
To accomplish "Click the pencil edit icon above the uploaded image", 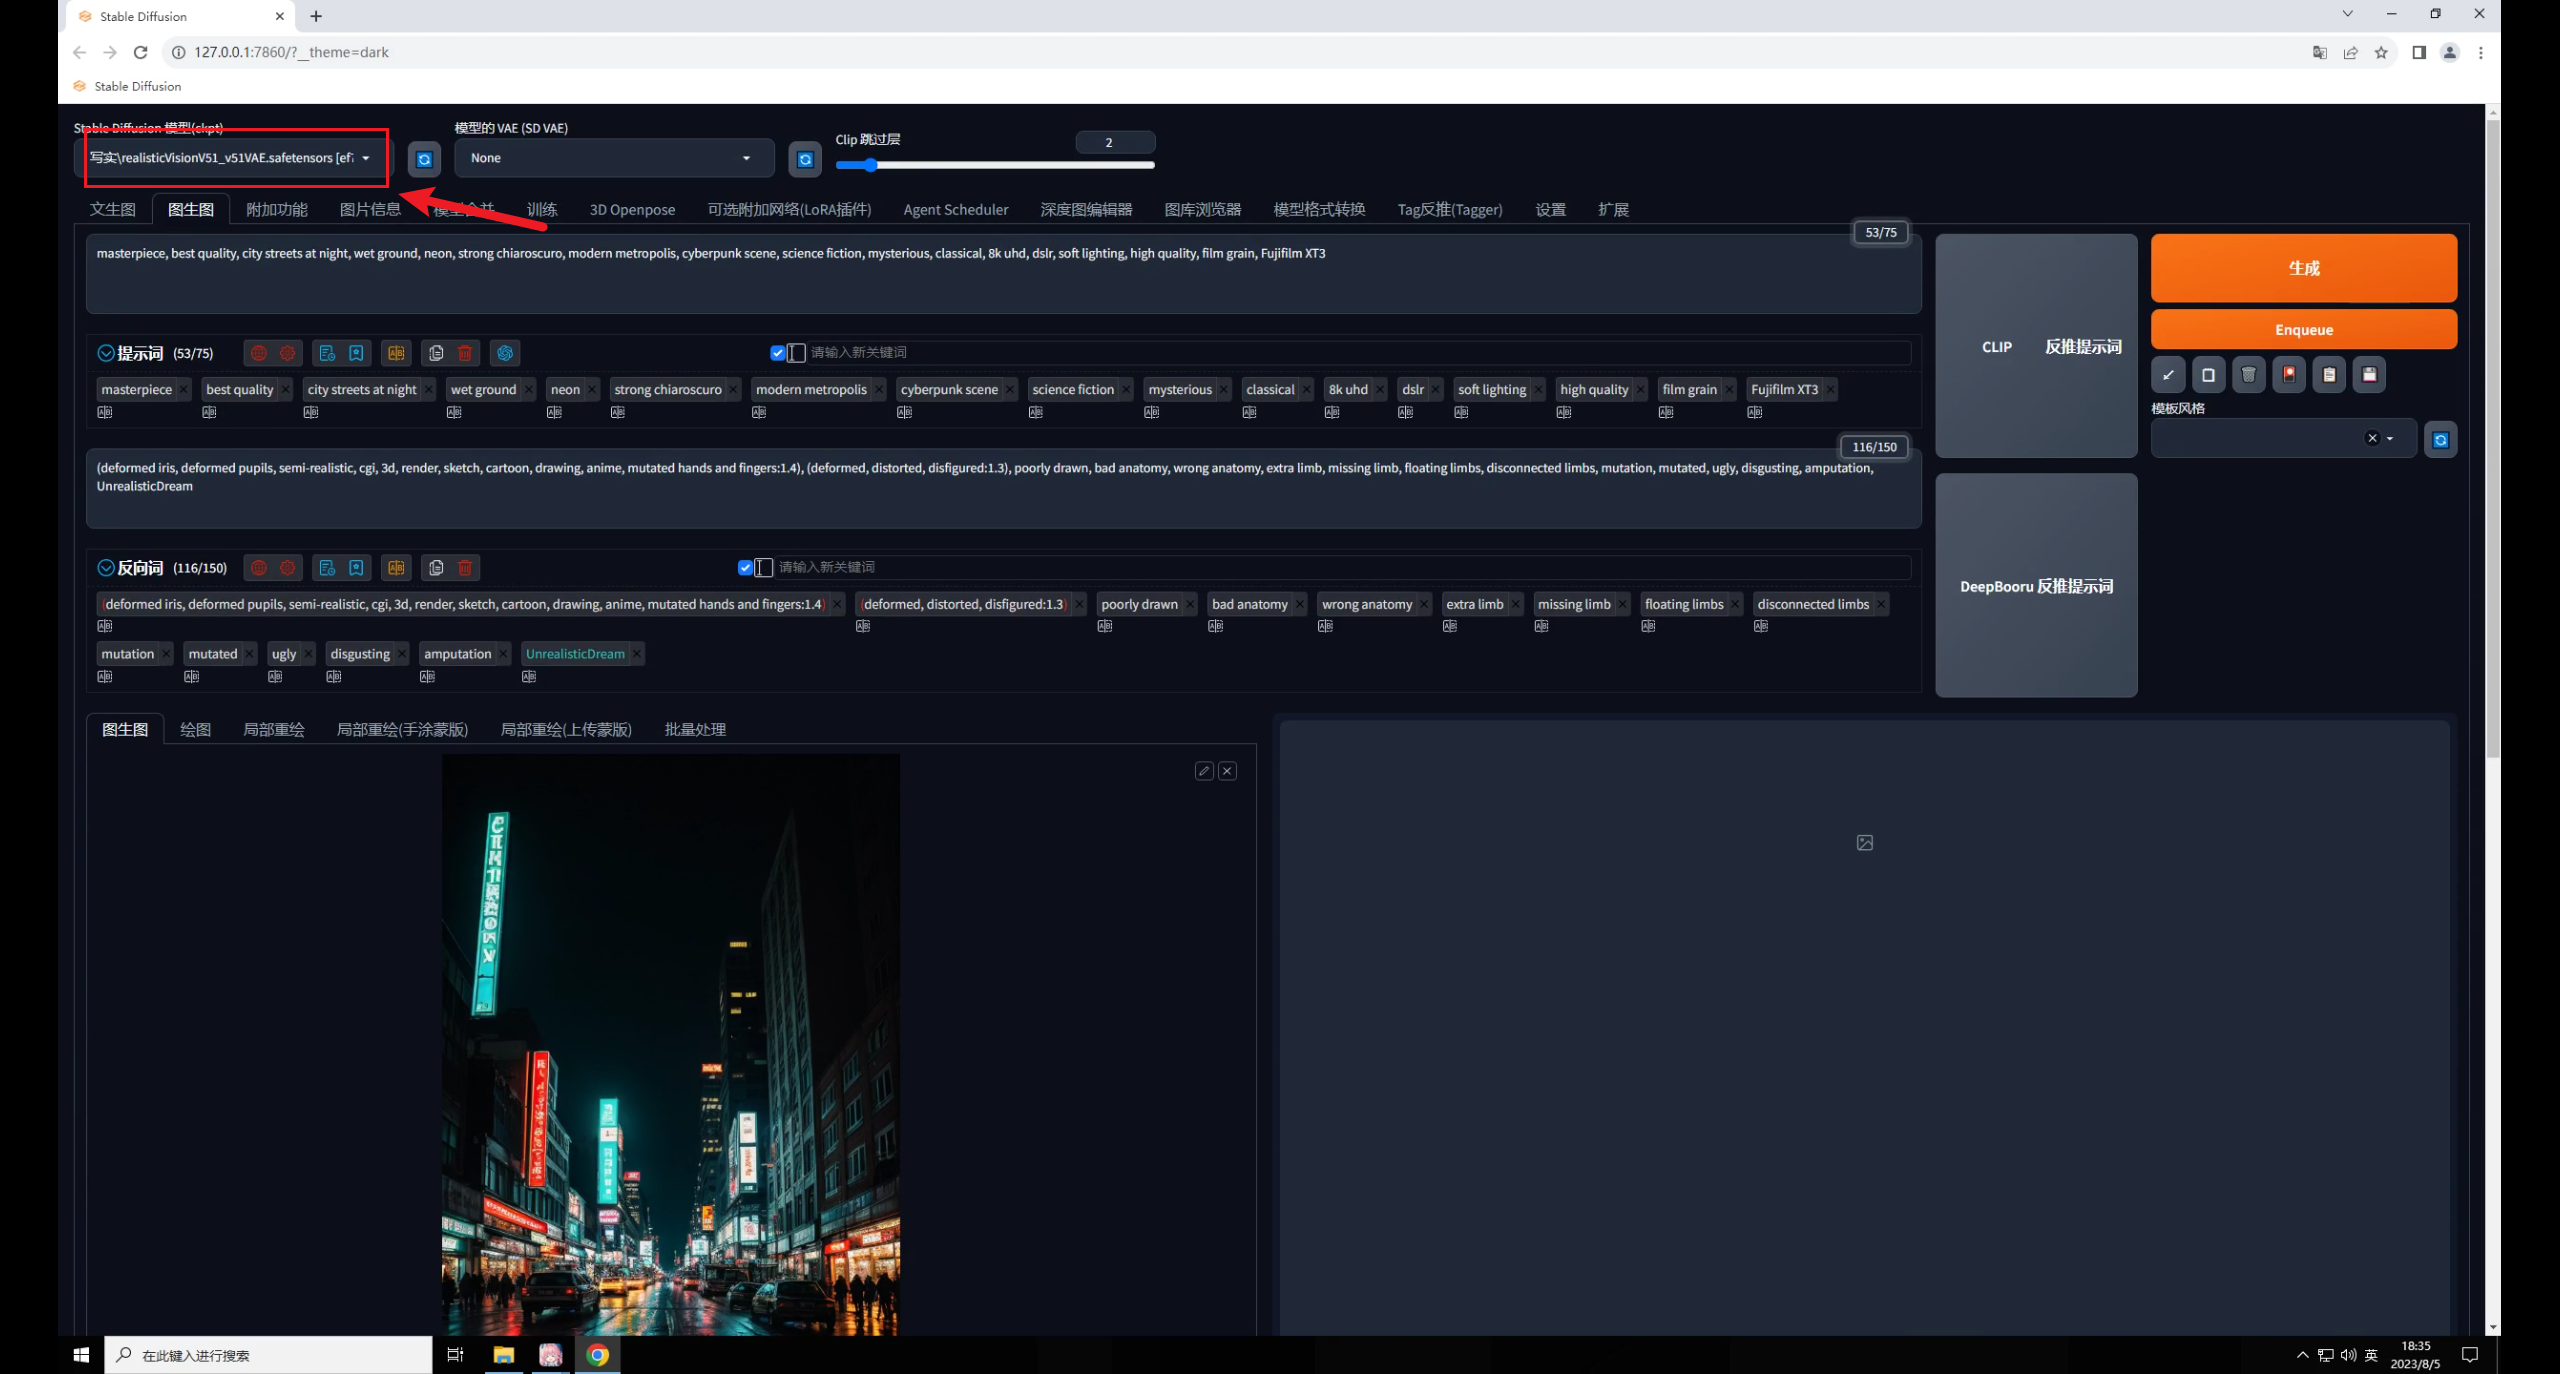I will point(1204,771).
